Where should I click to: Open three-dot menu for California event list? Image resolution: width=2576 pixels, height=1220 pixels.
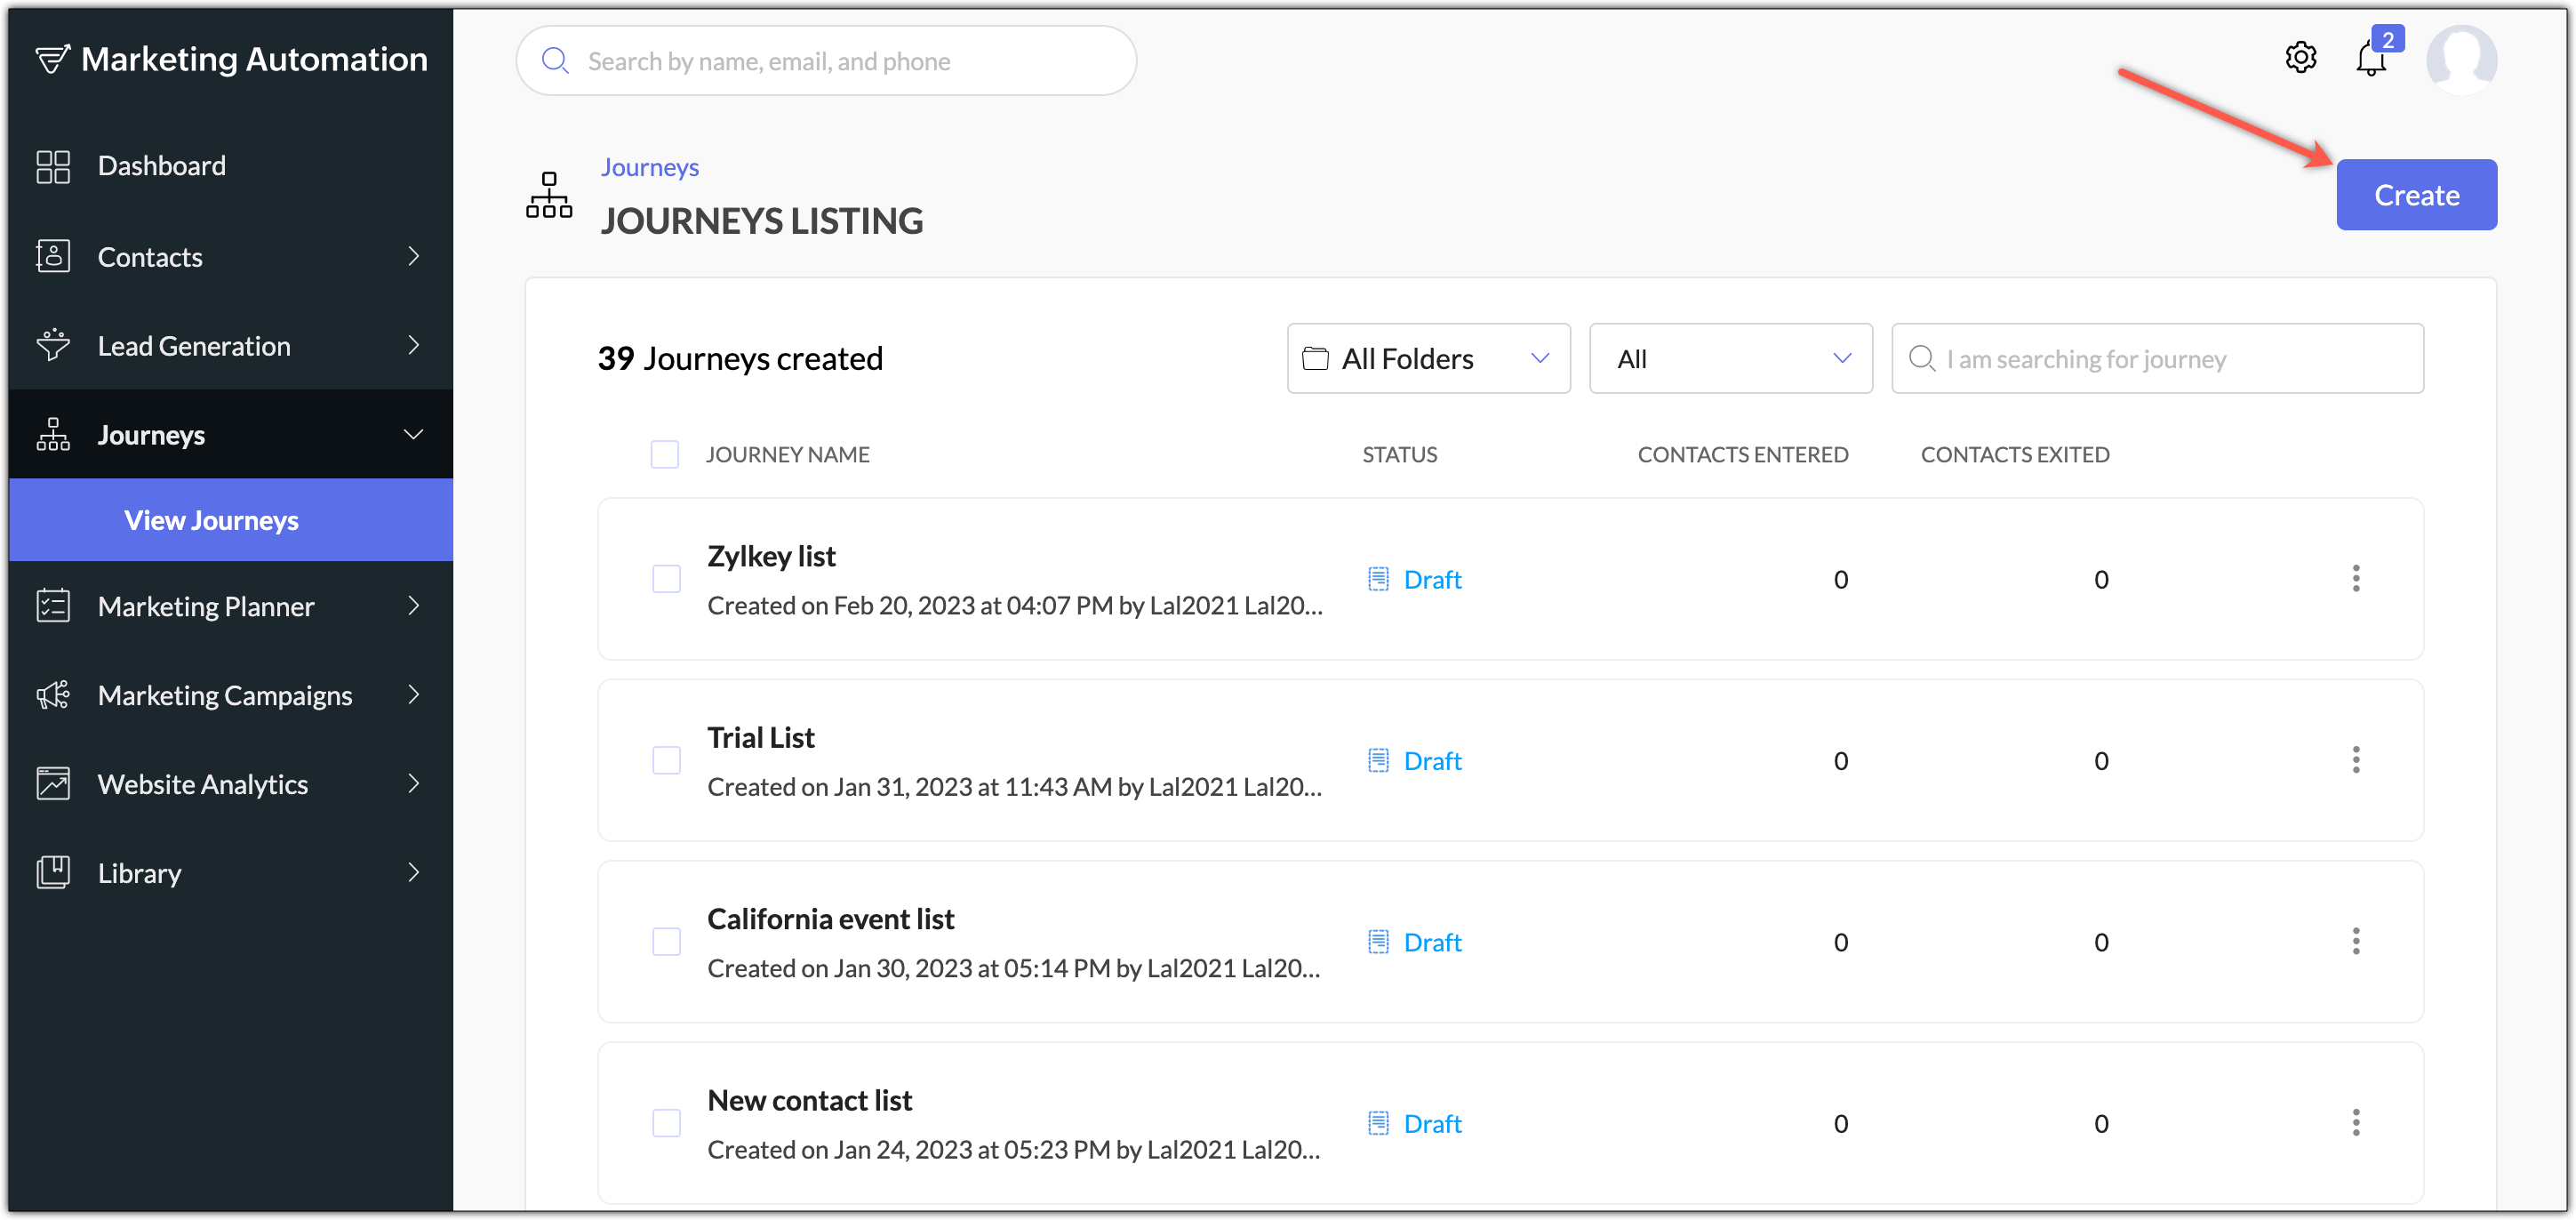(x=2355, y=941)
